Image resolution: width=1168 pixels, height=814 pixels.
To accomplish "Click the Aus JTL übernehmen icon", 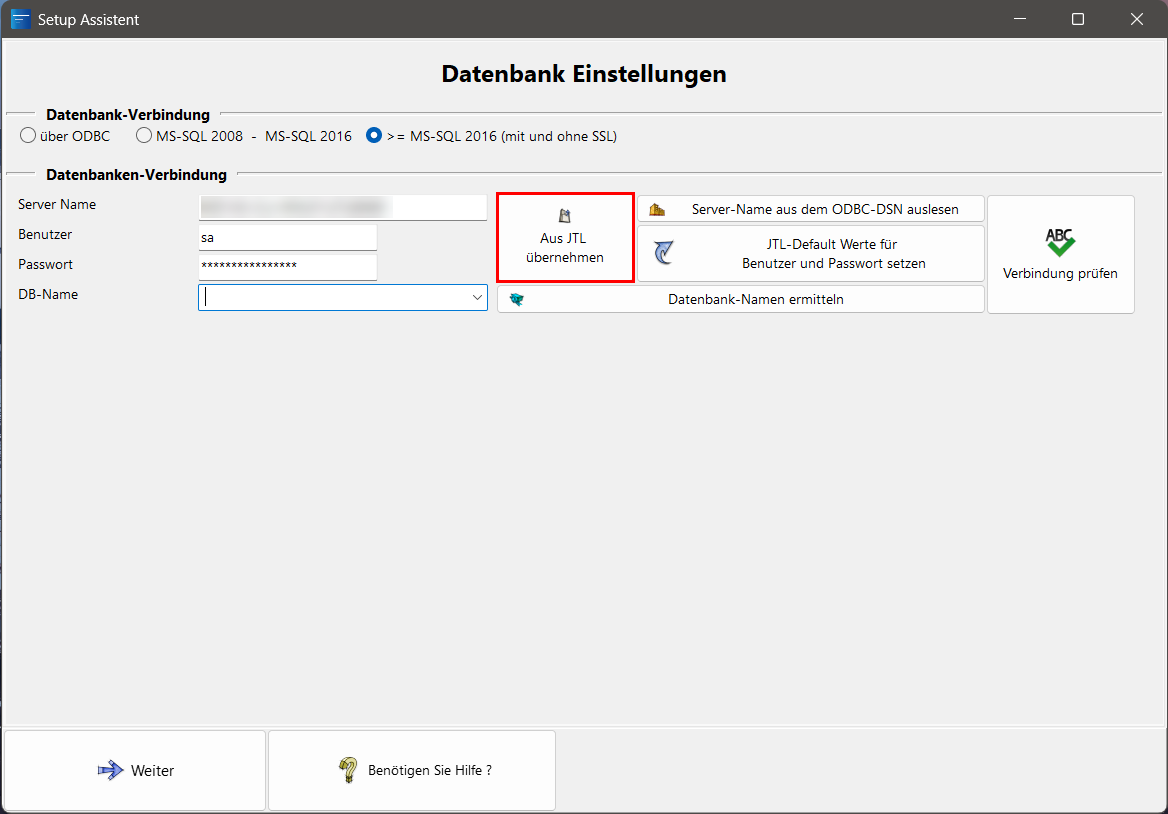I will 565,215.
